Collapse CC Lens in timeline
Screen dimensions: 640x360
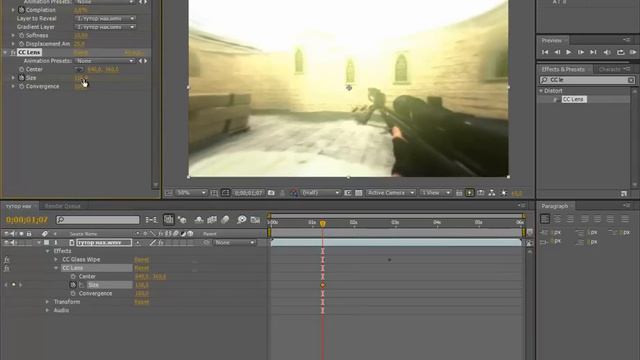[56, 268]
